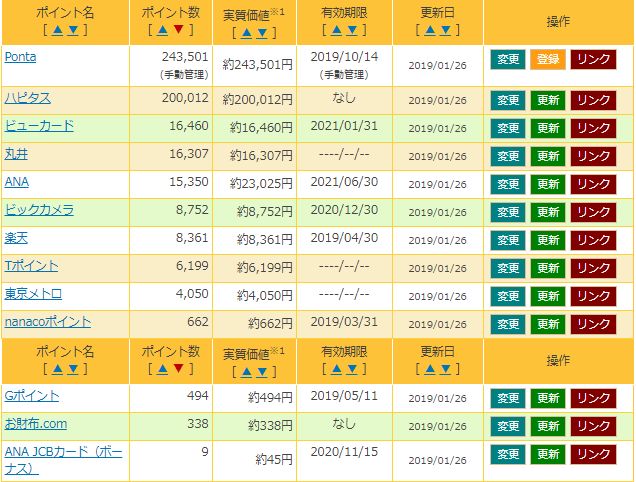Sort 更新日 ascending in lower header
Image resolution: width=636 pixels, height=482 pixels.
tap(430, 369)
